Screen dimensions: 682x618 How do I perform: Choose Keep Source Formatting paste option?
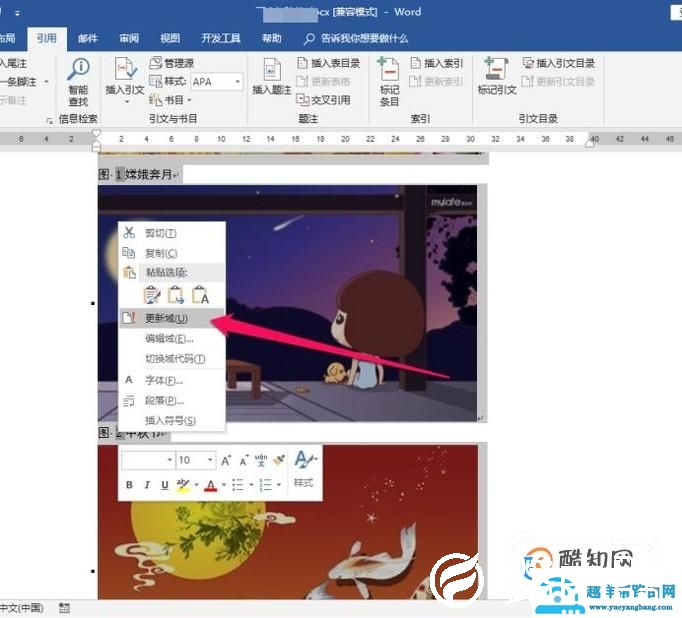pos(152,294)
